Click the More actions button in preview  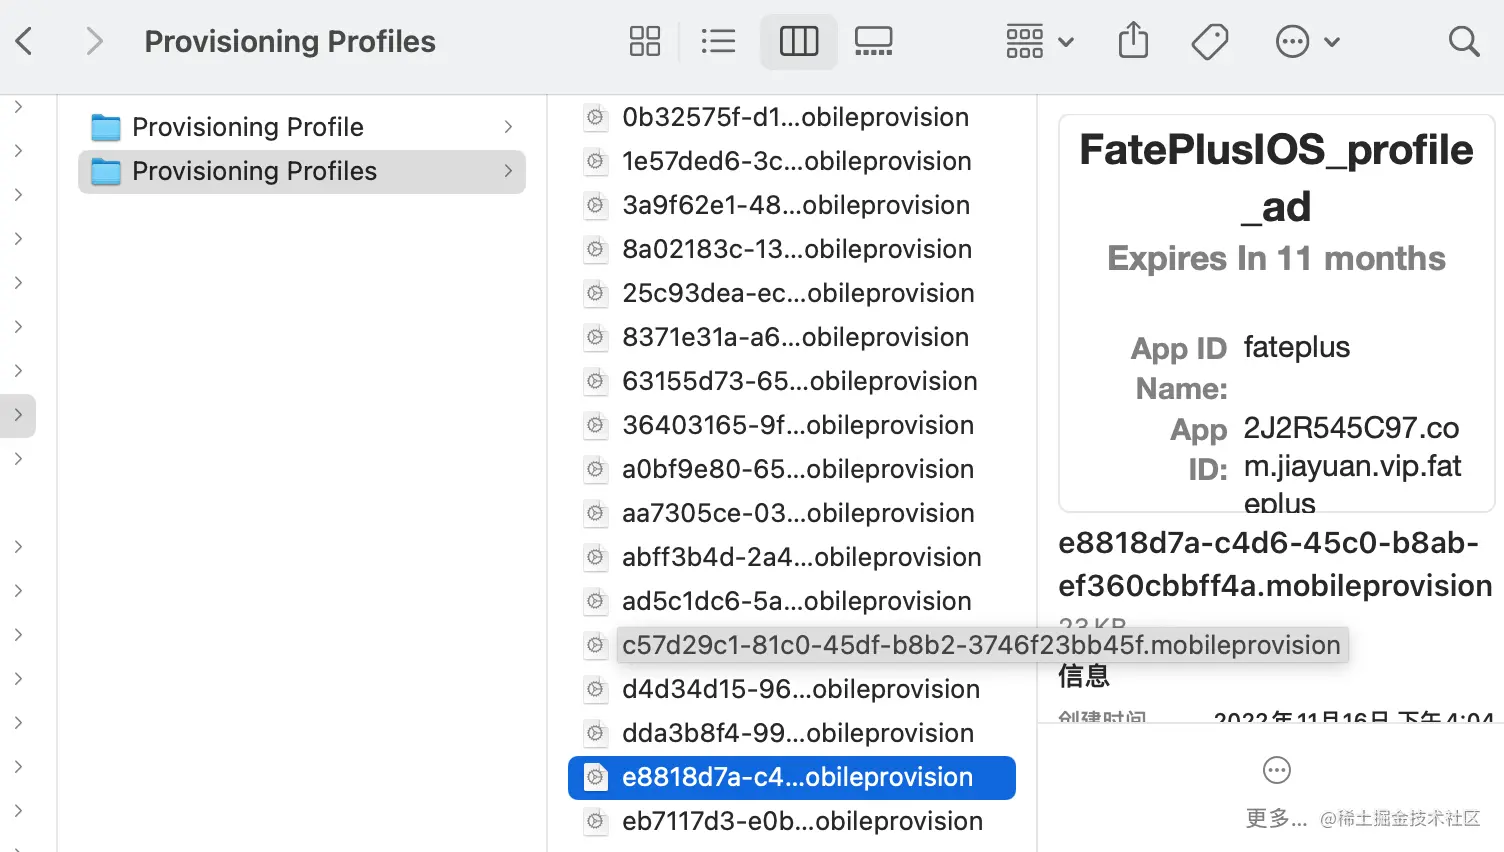1276,771
